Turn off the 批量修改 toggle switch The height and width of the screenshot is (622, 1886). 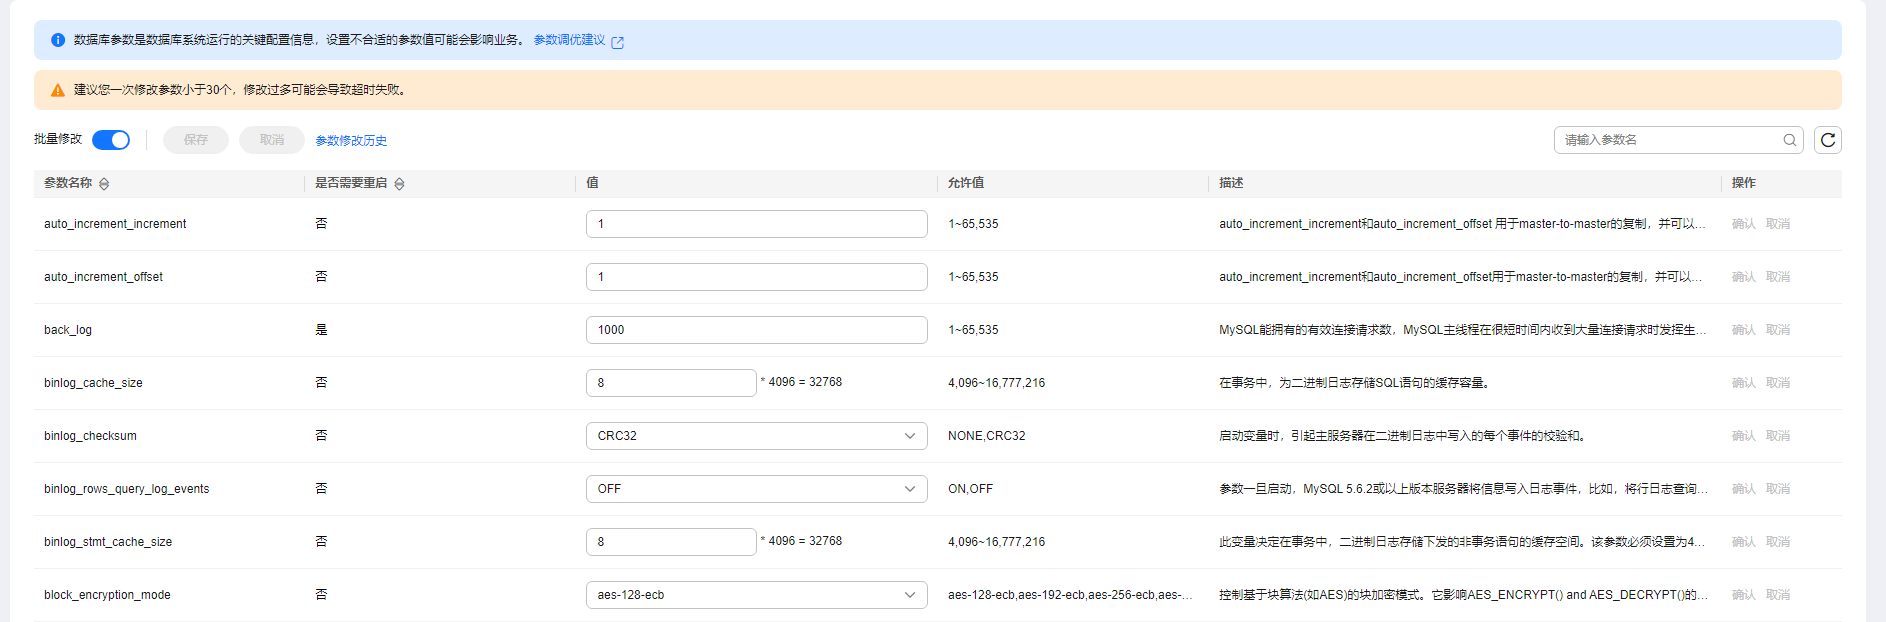point(111,140)
